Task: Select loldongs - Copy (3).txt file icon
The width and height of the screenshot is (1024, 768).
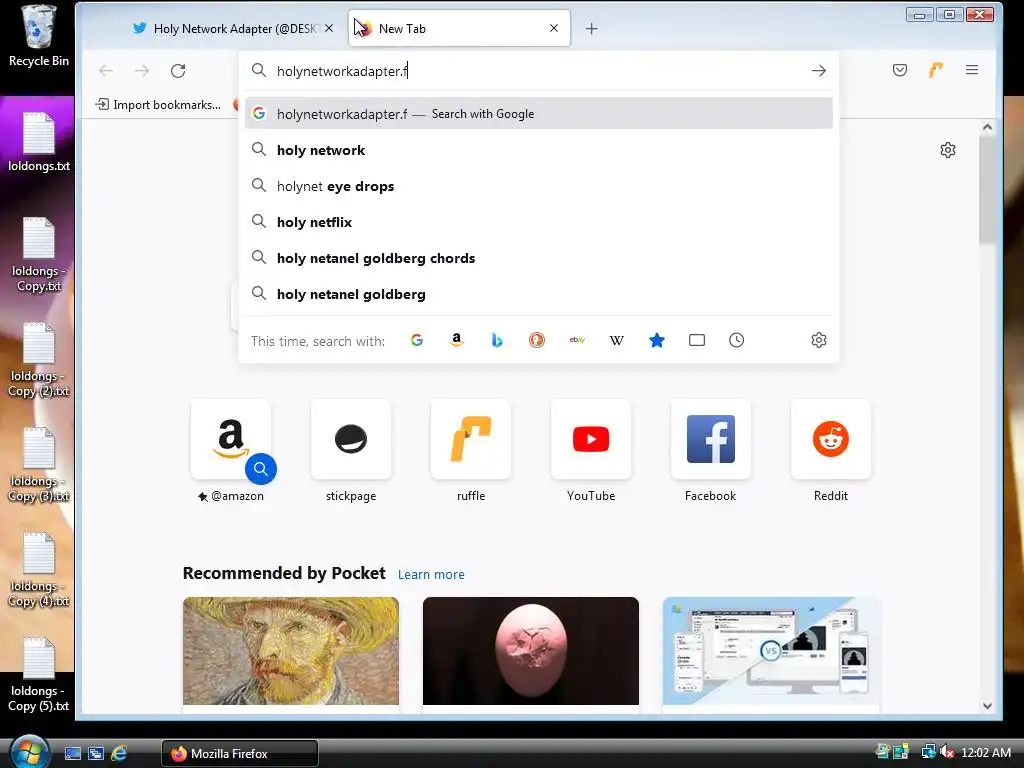Action: click(x=39, y=465)
